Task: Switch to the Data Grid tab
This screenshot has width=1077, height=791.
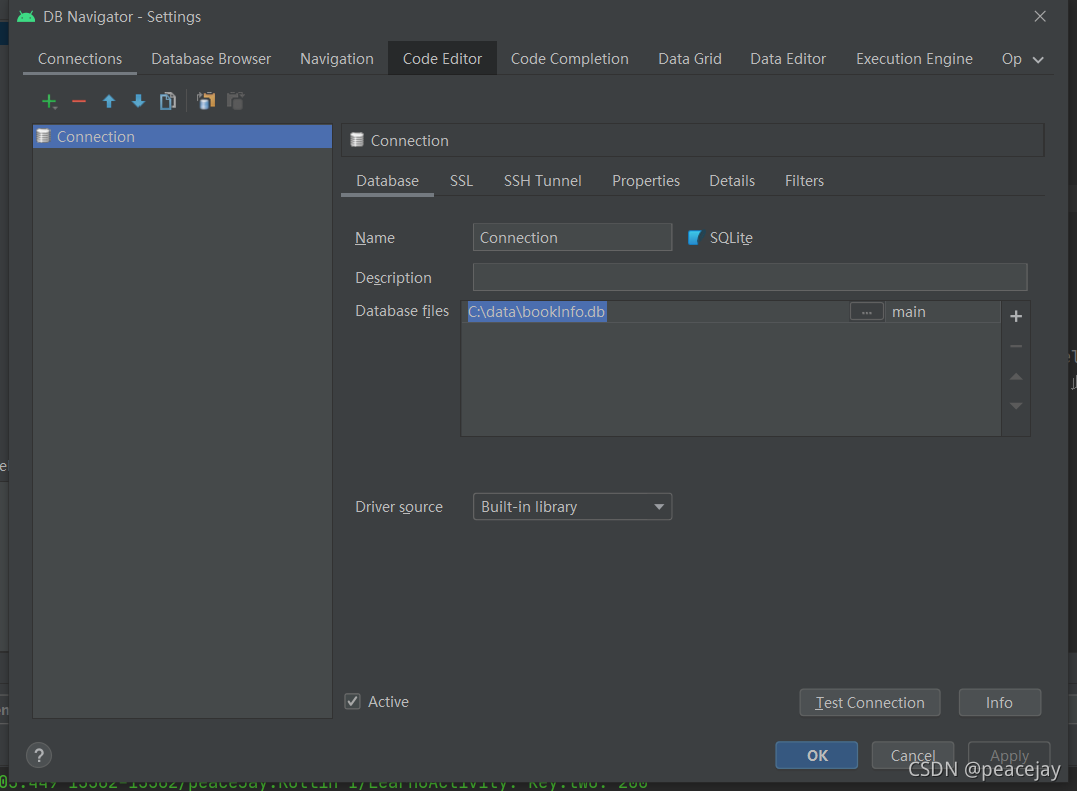Action: [x=690, y=59]
